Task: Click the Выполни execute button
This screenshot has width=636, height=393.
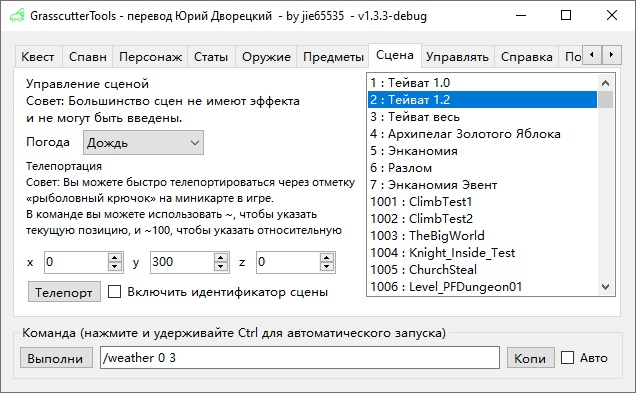Action: pyautogui.click(x=56, y=358)
